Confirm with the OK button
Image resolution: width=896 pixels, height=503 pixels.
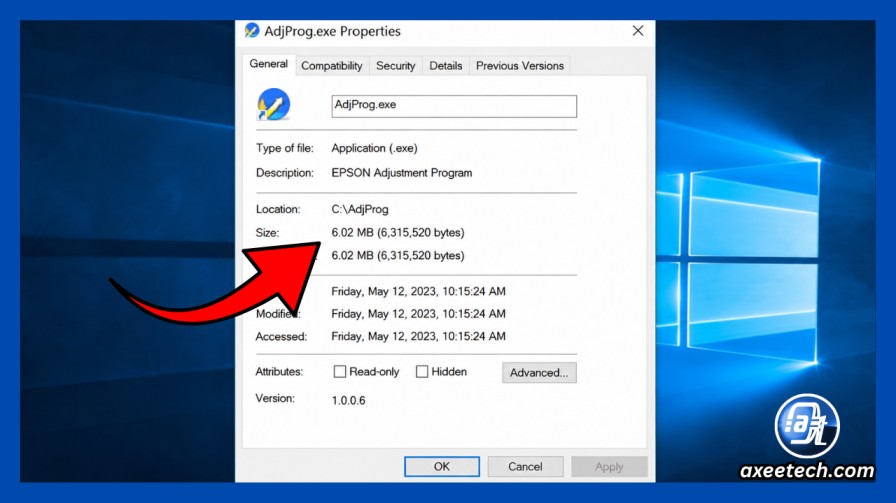[x=442, y=466]
